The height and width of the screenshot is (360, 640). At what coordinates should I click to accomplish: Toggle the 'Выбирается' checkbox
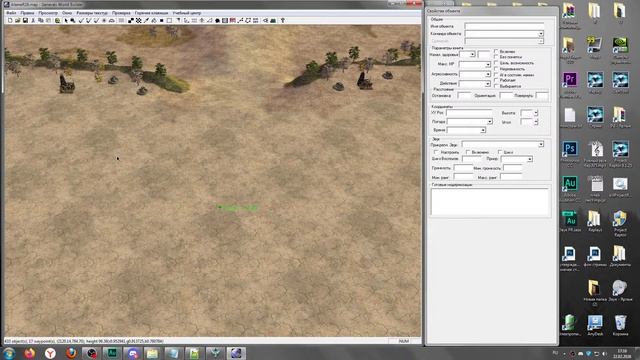(x=496, y=86)
